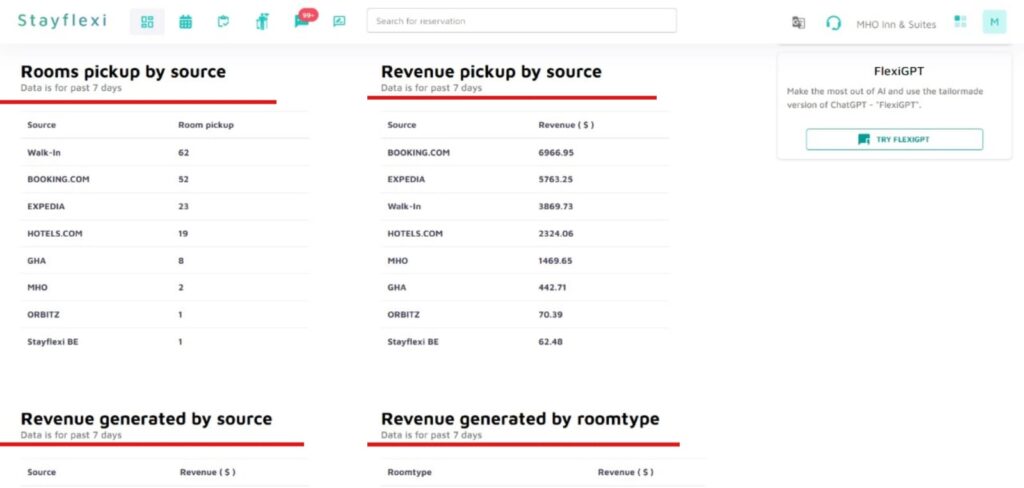Open the housekeeping icon in top bar
The width and height of the screenshot is (1024, 488).
[x=263, y=22]
